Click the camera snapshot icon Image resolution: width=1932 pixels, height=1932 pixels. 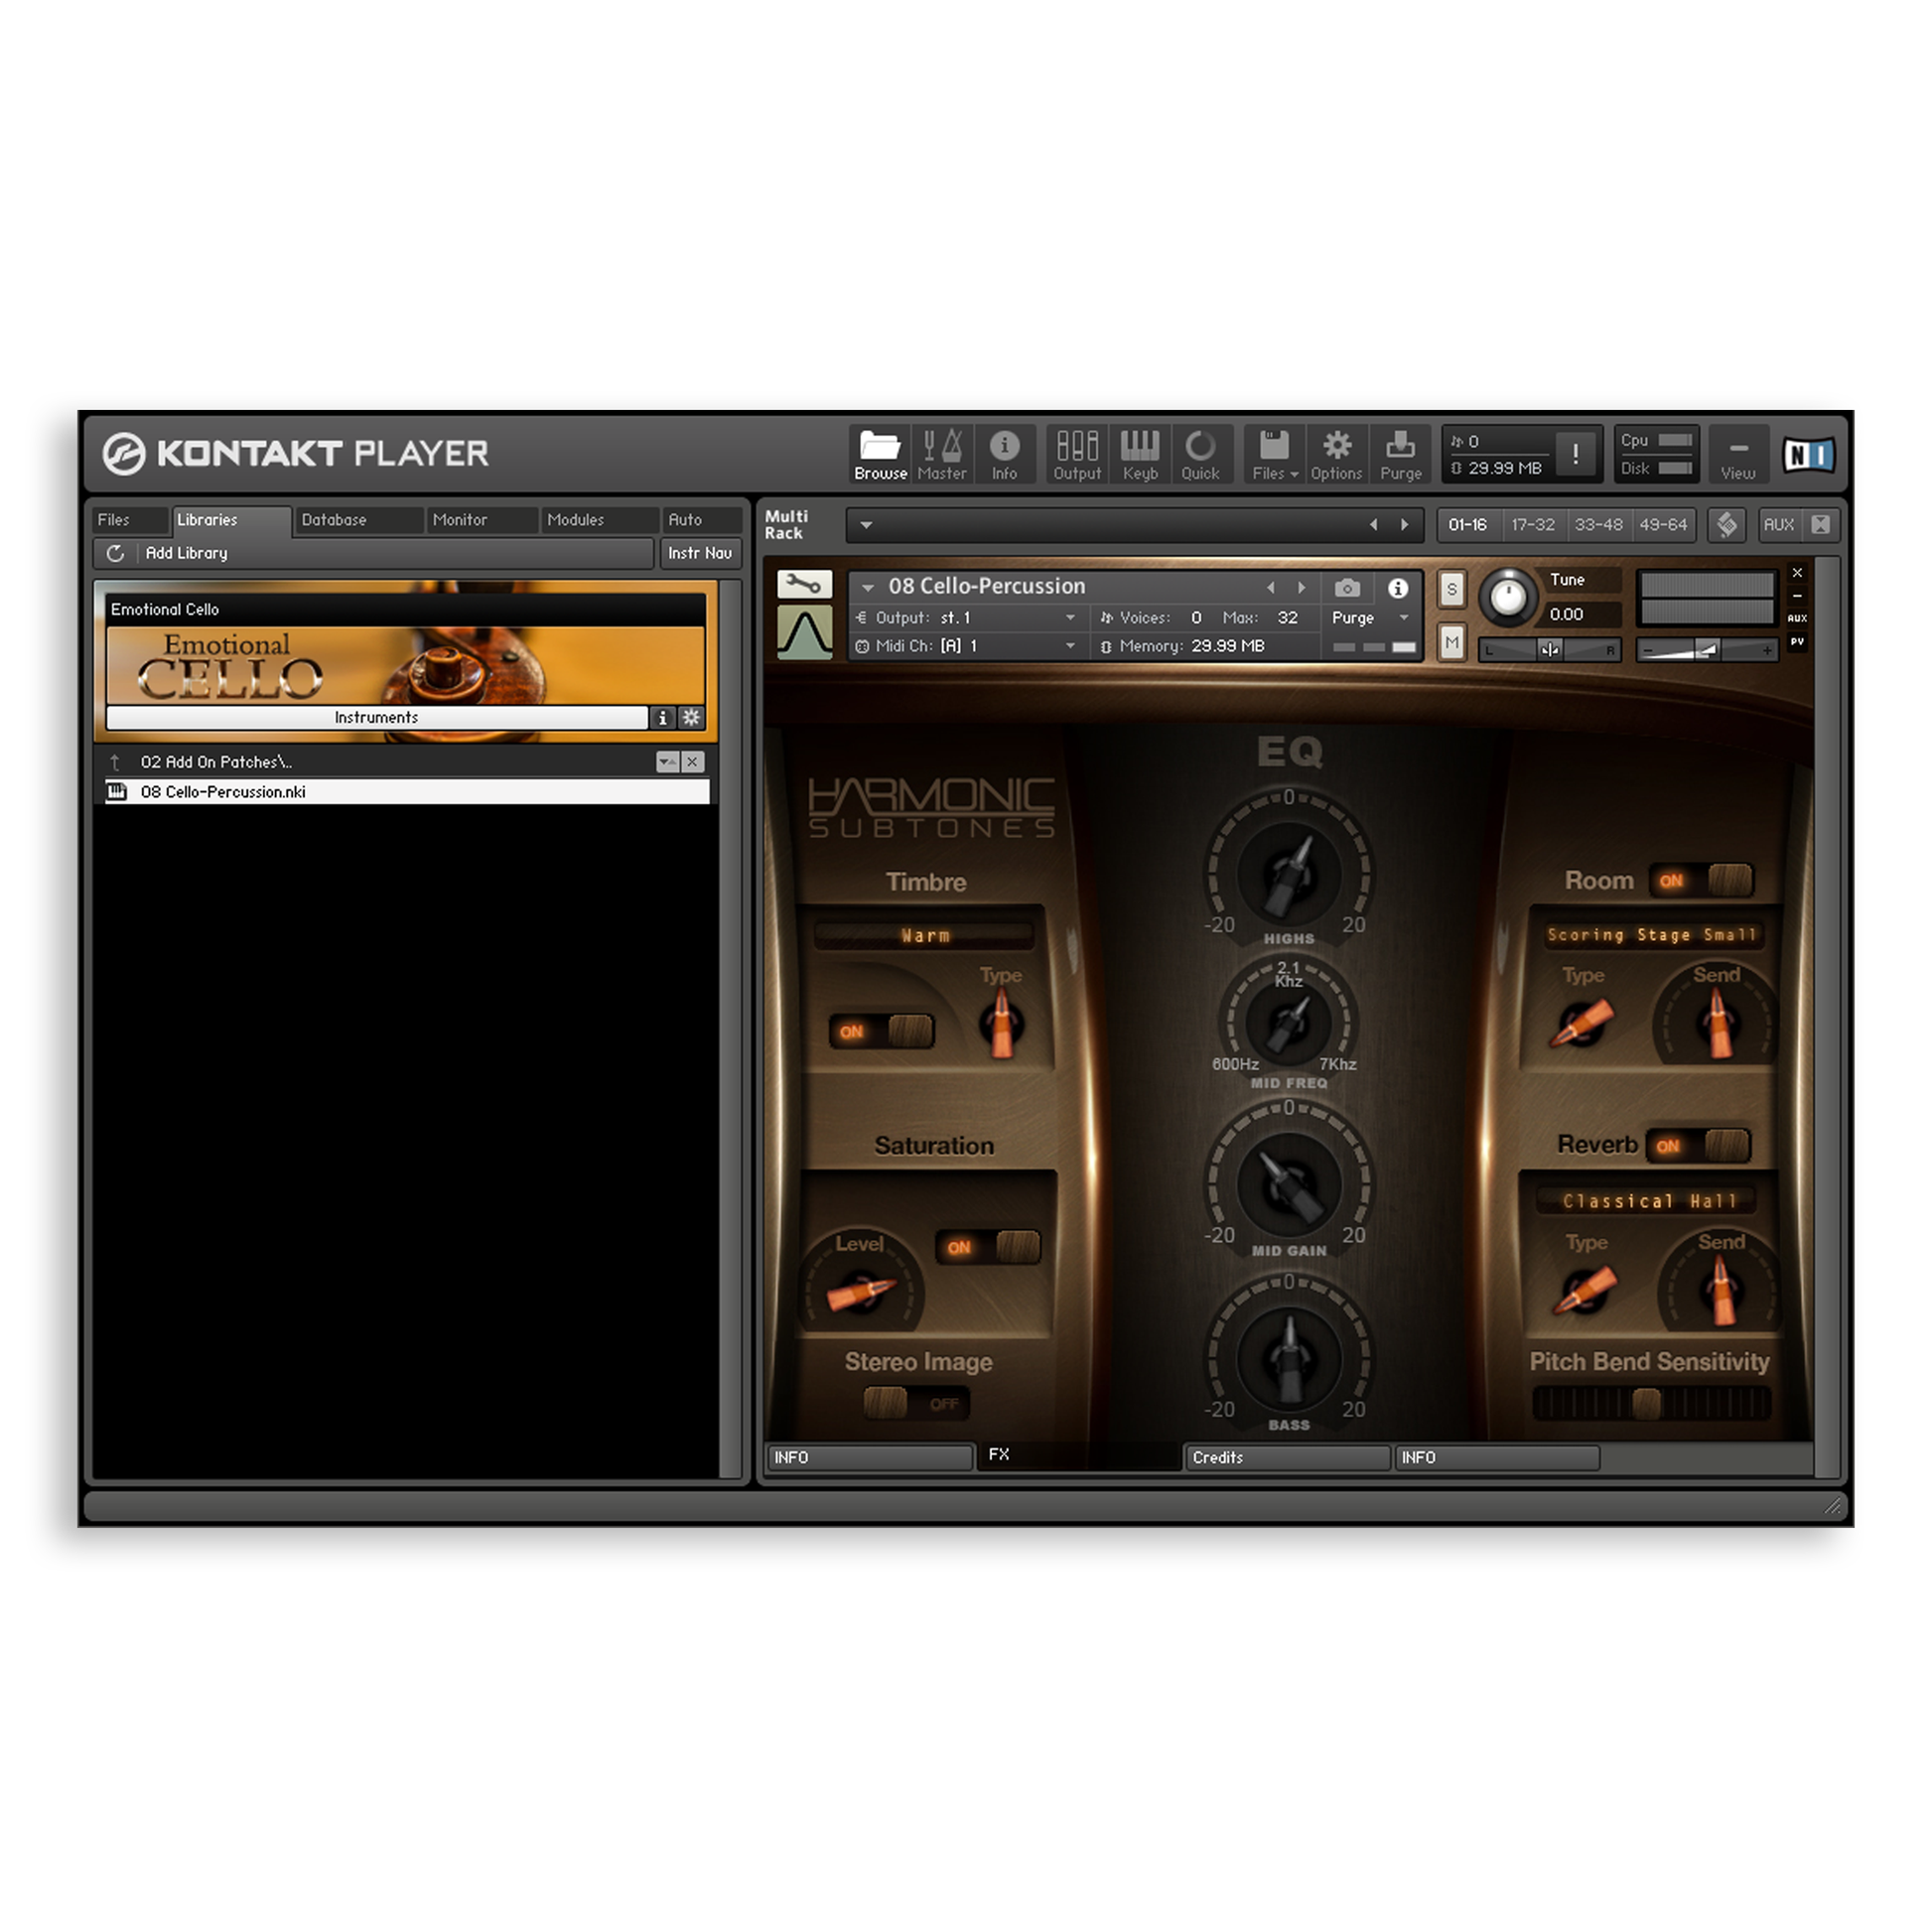pyautogui.click(x=1347, y=588)
